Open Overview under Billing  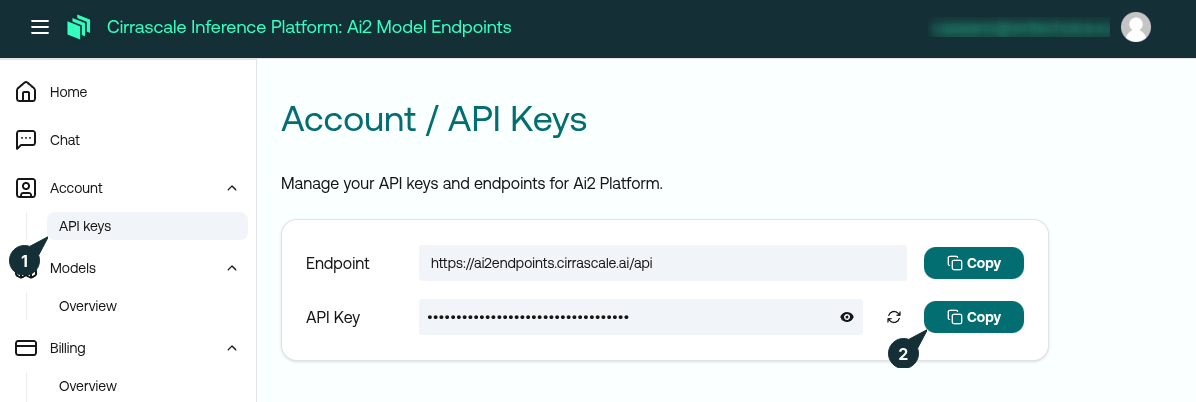coord(88,386)
